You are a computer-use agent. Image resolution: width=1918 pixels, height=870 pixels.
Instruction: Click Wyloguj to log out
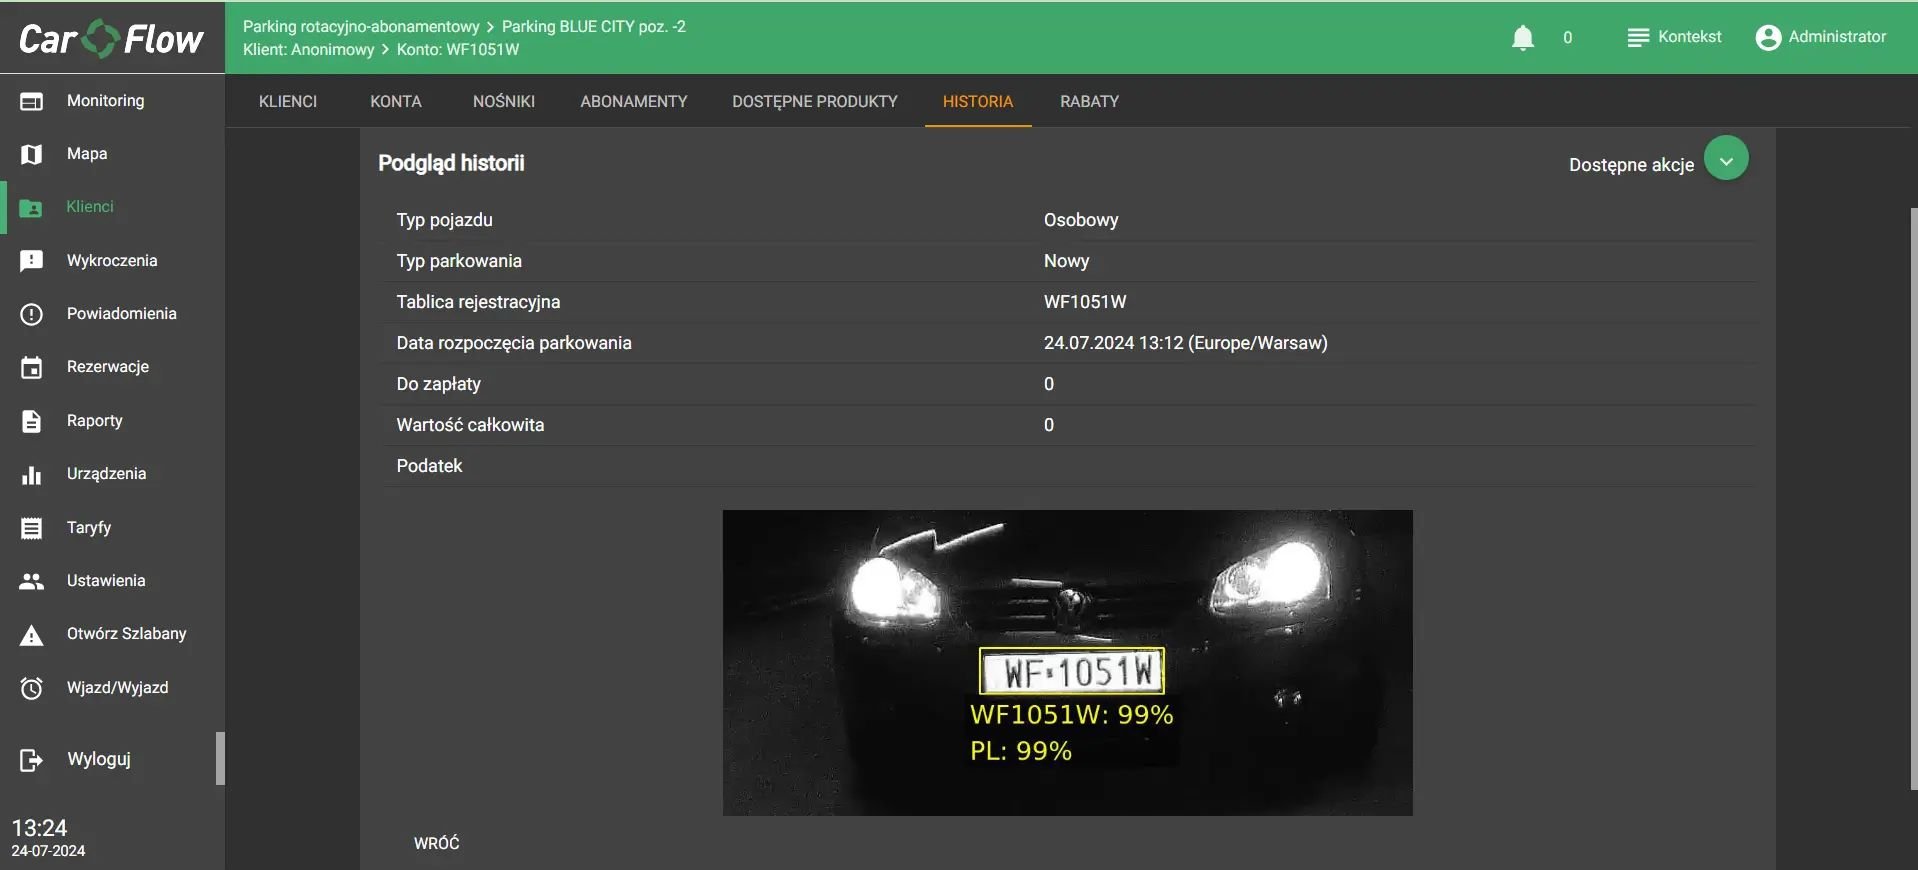coord(98,759)
